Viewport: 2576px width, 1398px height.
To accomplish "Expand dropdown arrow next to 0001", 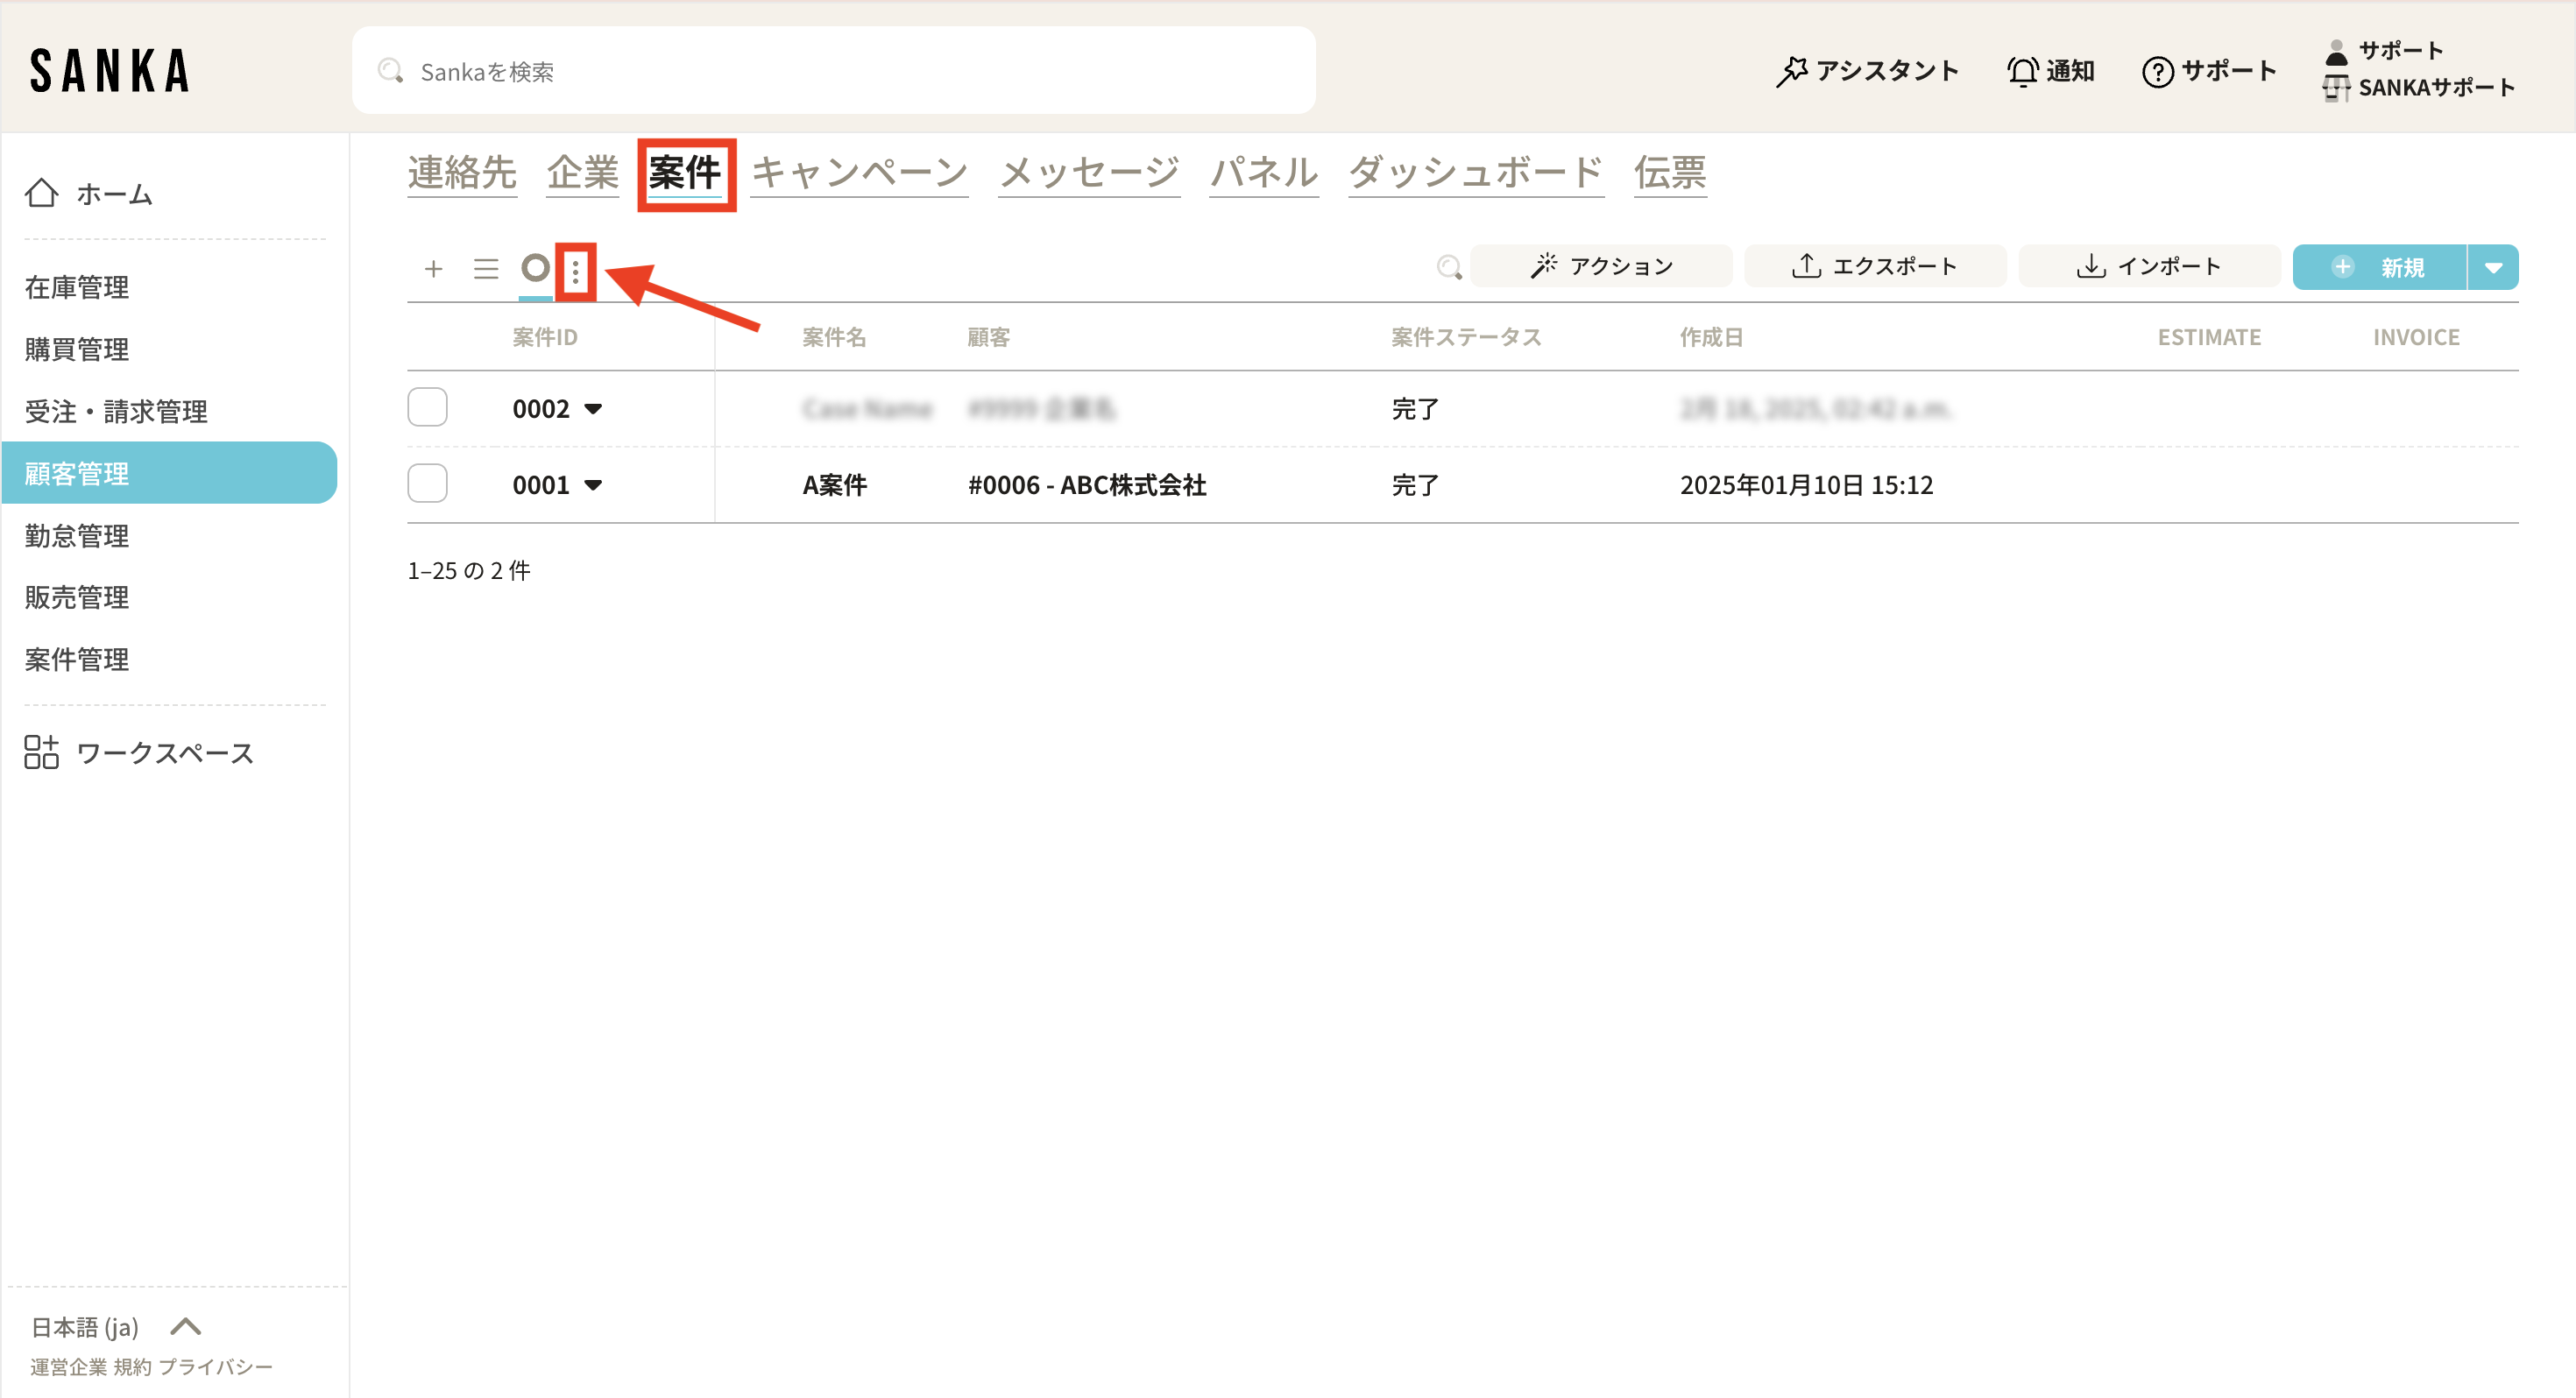I will (x=593, y=485).
